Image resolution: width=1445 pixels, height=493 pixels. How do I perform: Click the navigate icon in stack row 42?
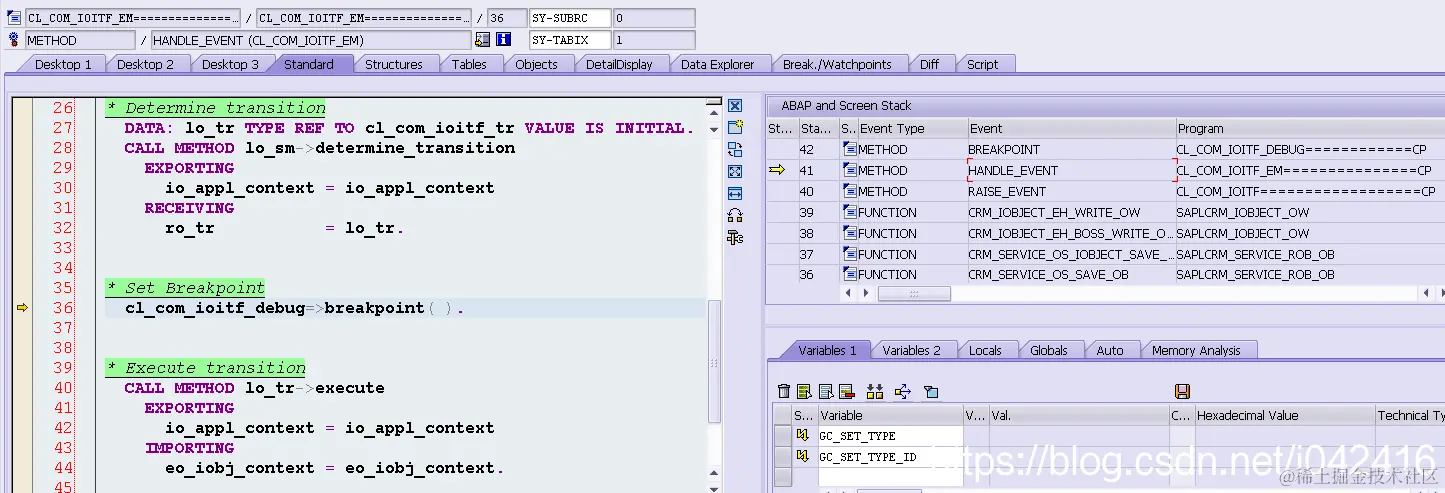(x=850, y=149)
